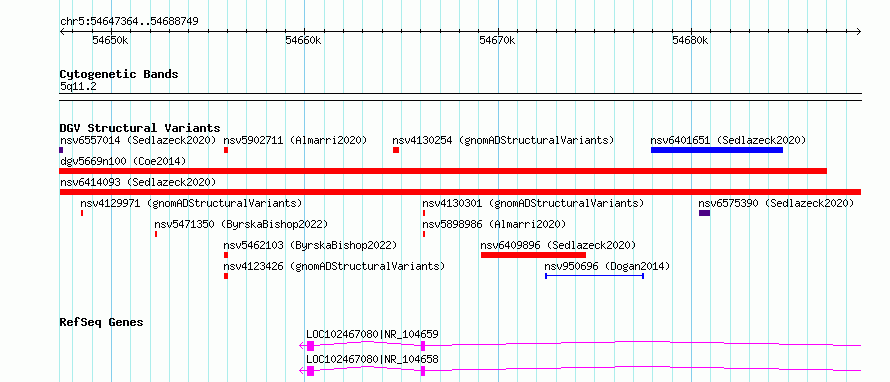Click the LOC102467080|NR_104659 gene label
Screen dimensions: 890x382
(x=372, y=334)
